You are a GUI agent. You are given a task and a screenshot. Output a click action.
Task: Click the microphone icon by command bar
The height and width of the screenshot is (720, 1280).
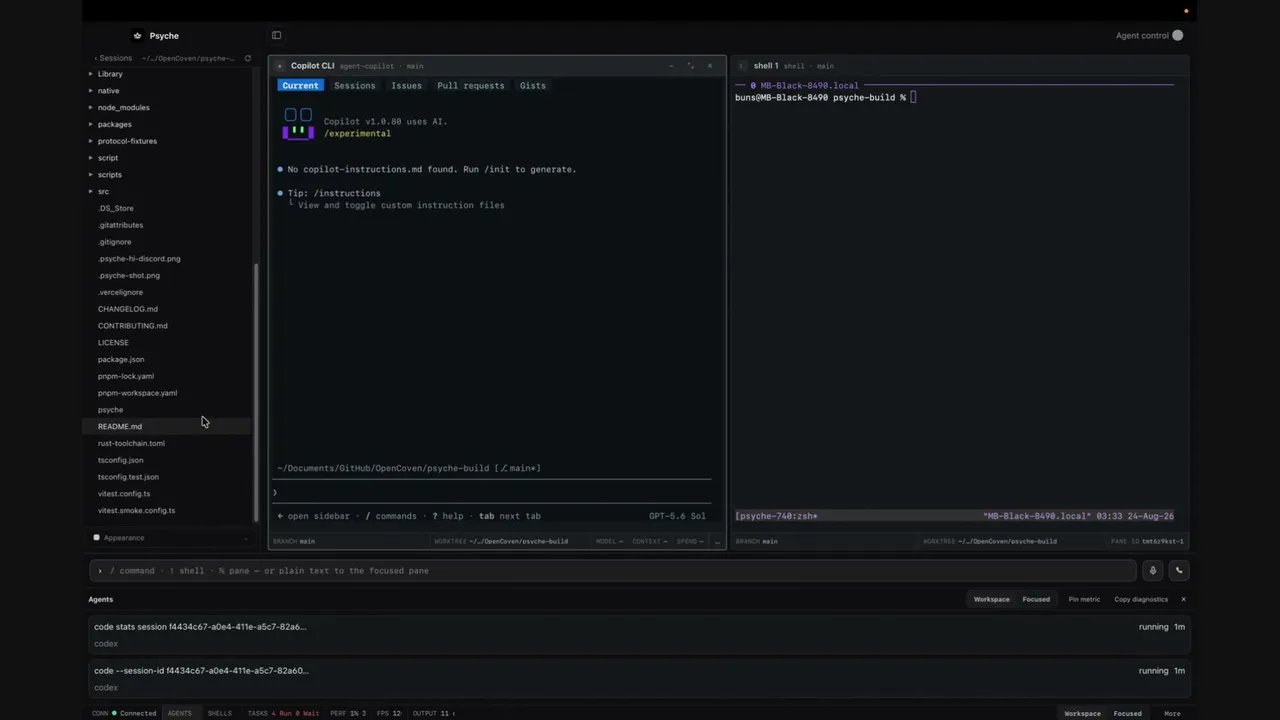point(1153,571)
